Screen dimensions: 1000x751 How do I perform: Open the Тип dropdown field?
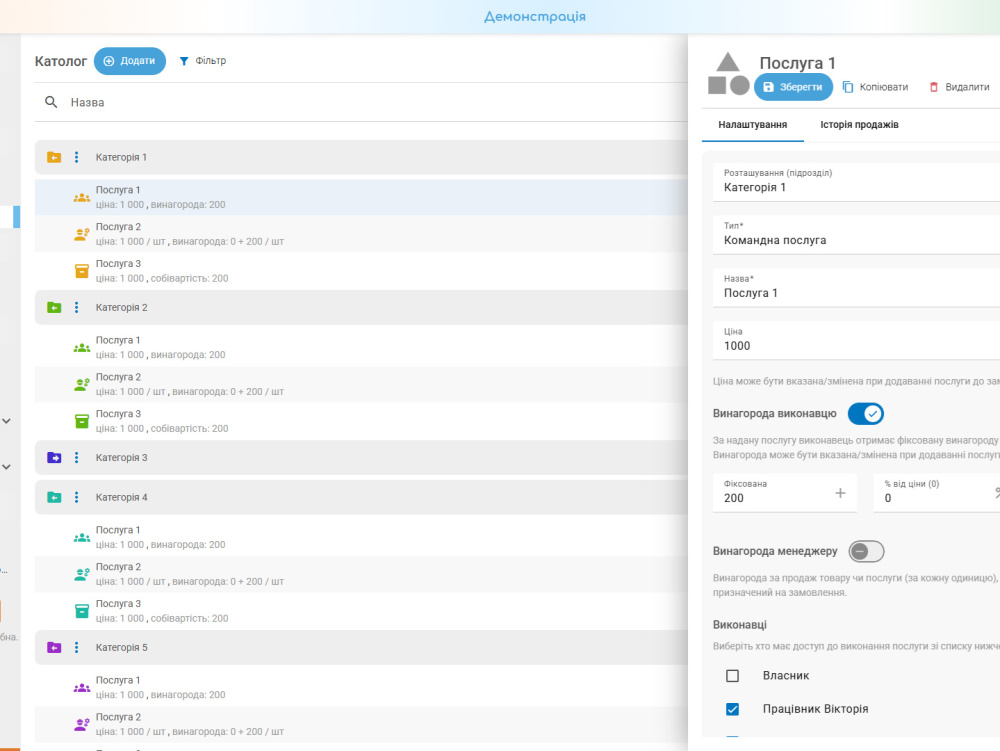pos(856,235)
